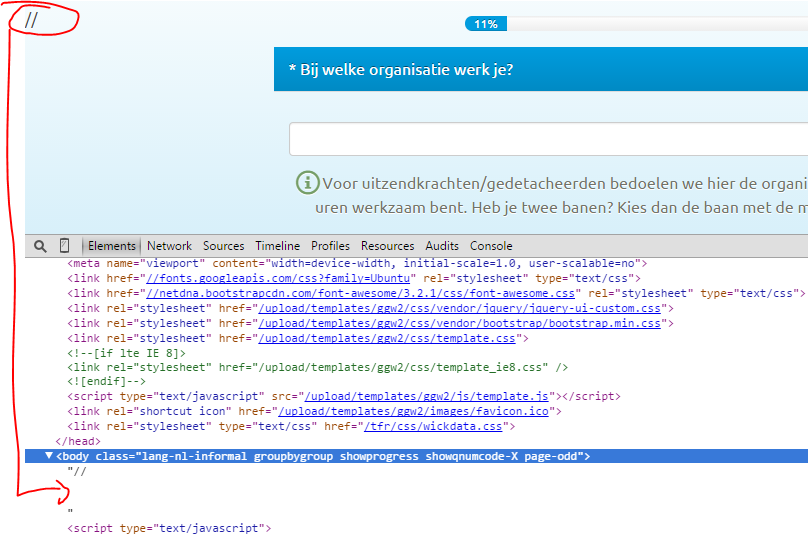This screenshot has width=808, height=536.
Task: Open the Sources tab
Action: [x=223, y=246]
